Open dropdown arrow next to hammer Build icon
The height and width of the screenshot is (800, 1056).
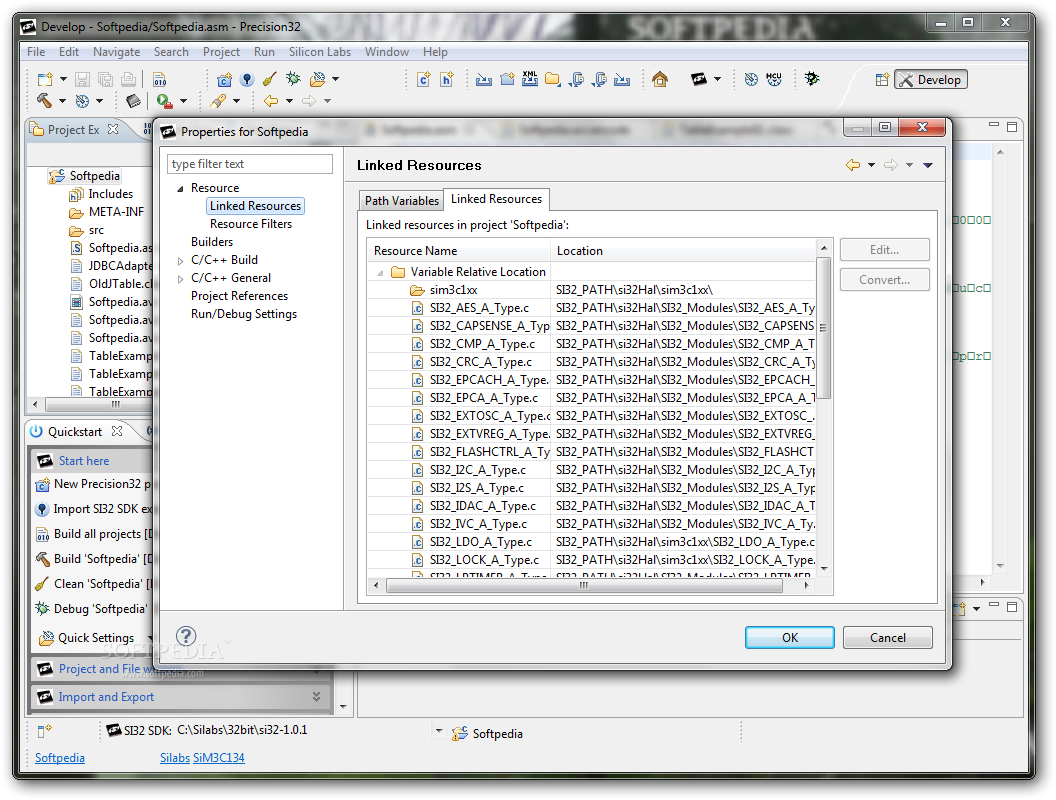click(x=62, y=101)
